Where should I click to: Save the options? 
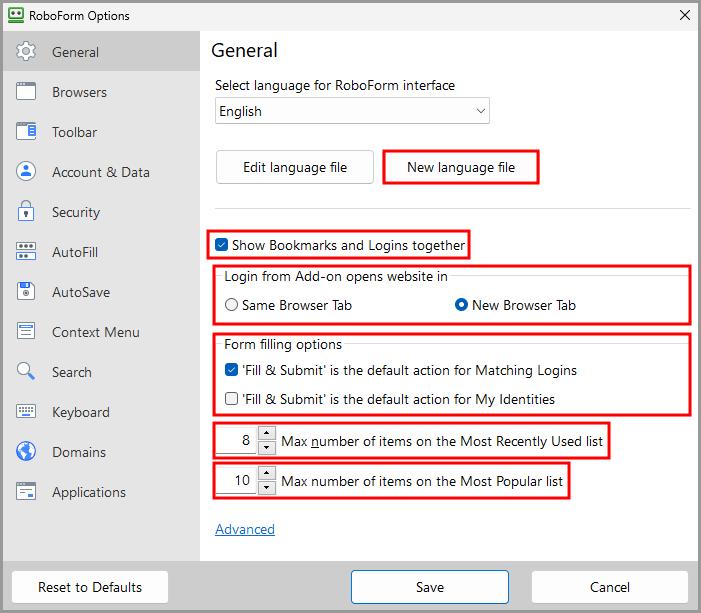(x=430, y=587)
